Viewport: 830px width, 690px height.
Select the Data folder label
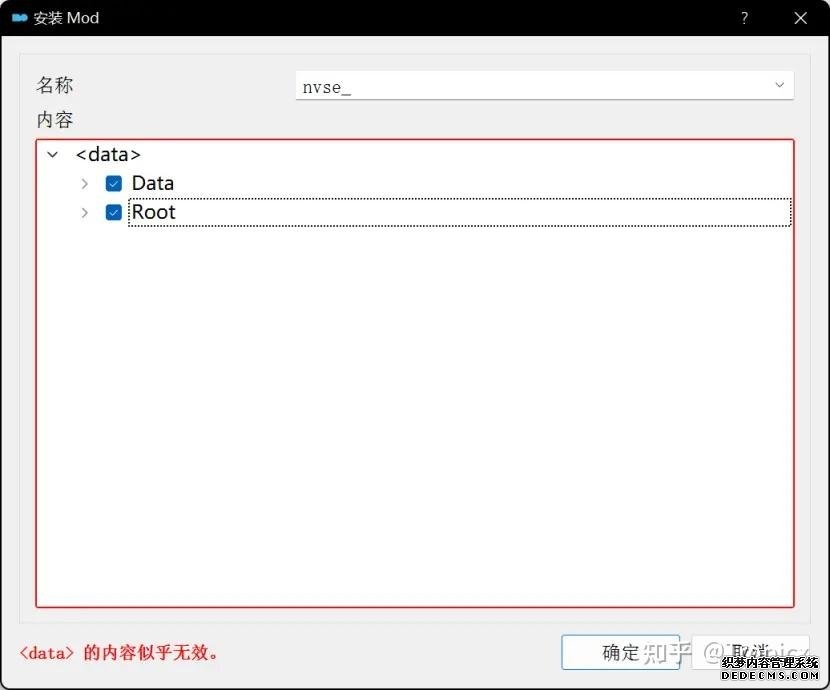point(153,184)
